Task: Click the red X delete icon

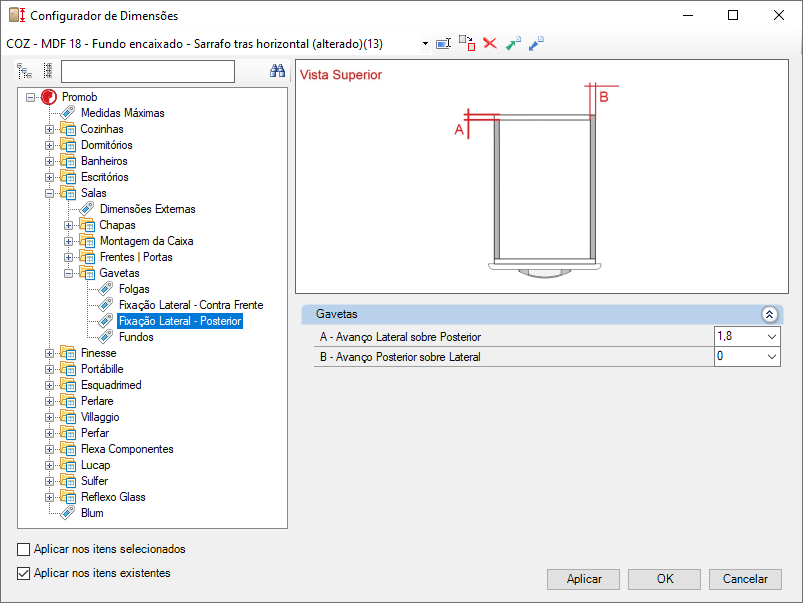Action: point(490,43)
